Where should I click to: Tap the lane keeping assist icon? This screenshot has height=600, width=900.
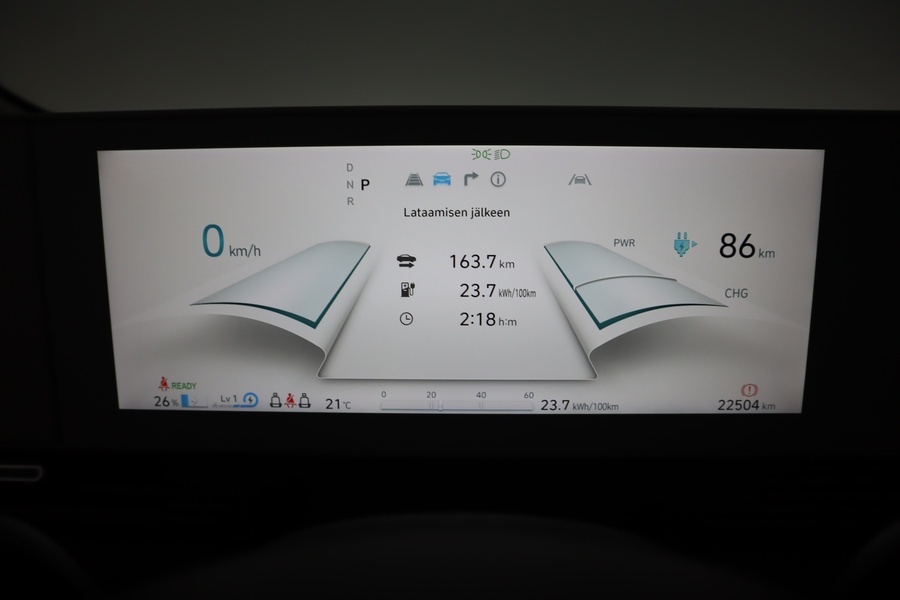point(580,180)
